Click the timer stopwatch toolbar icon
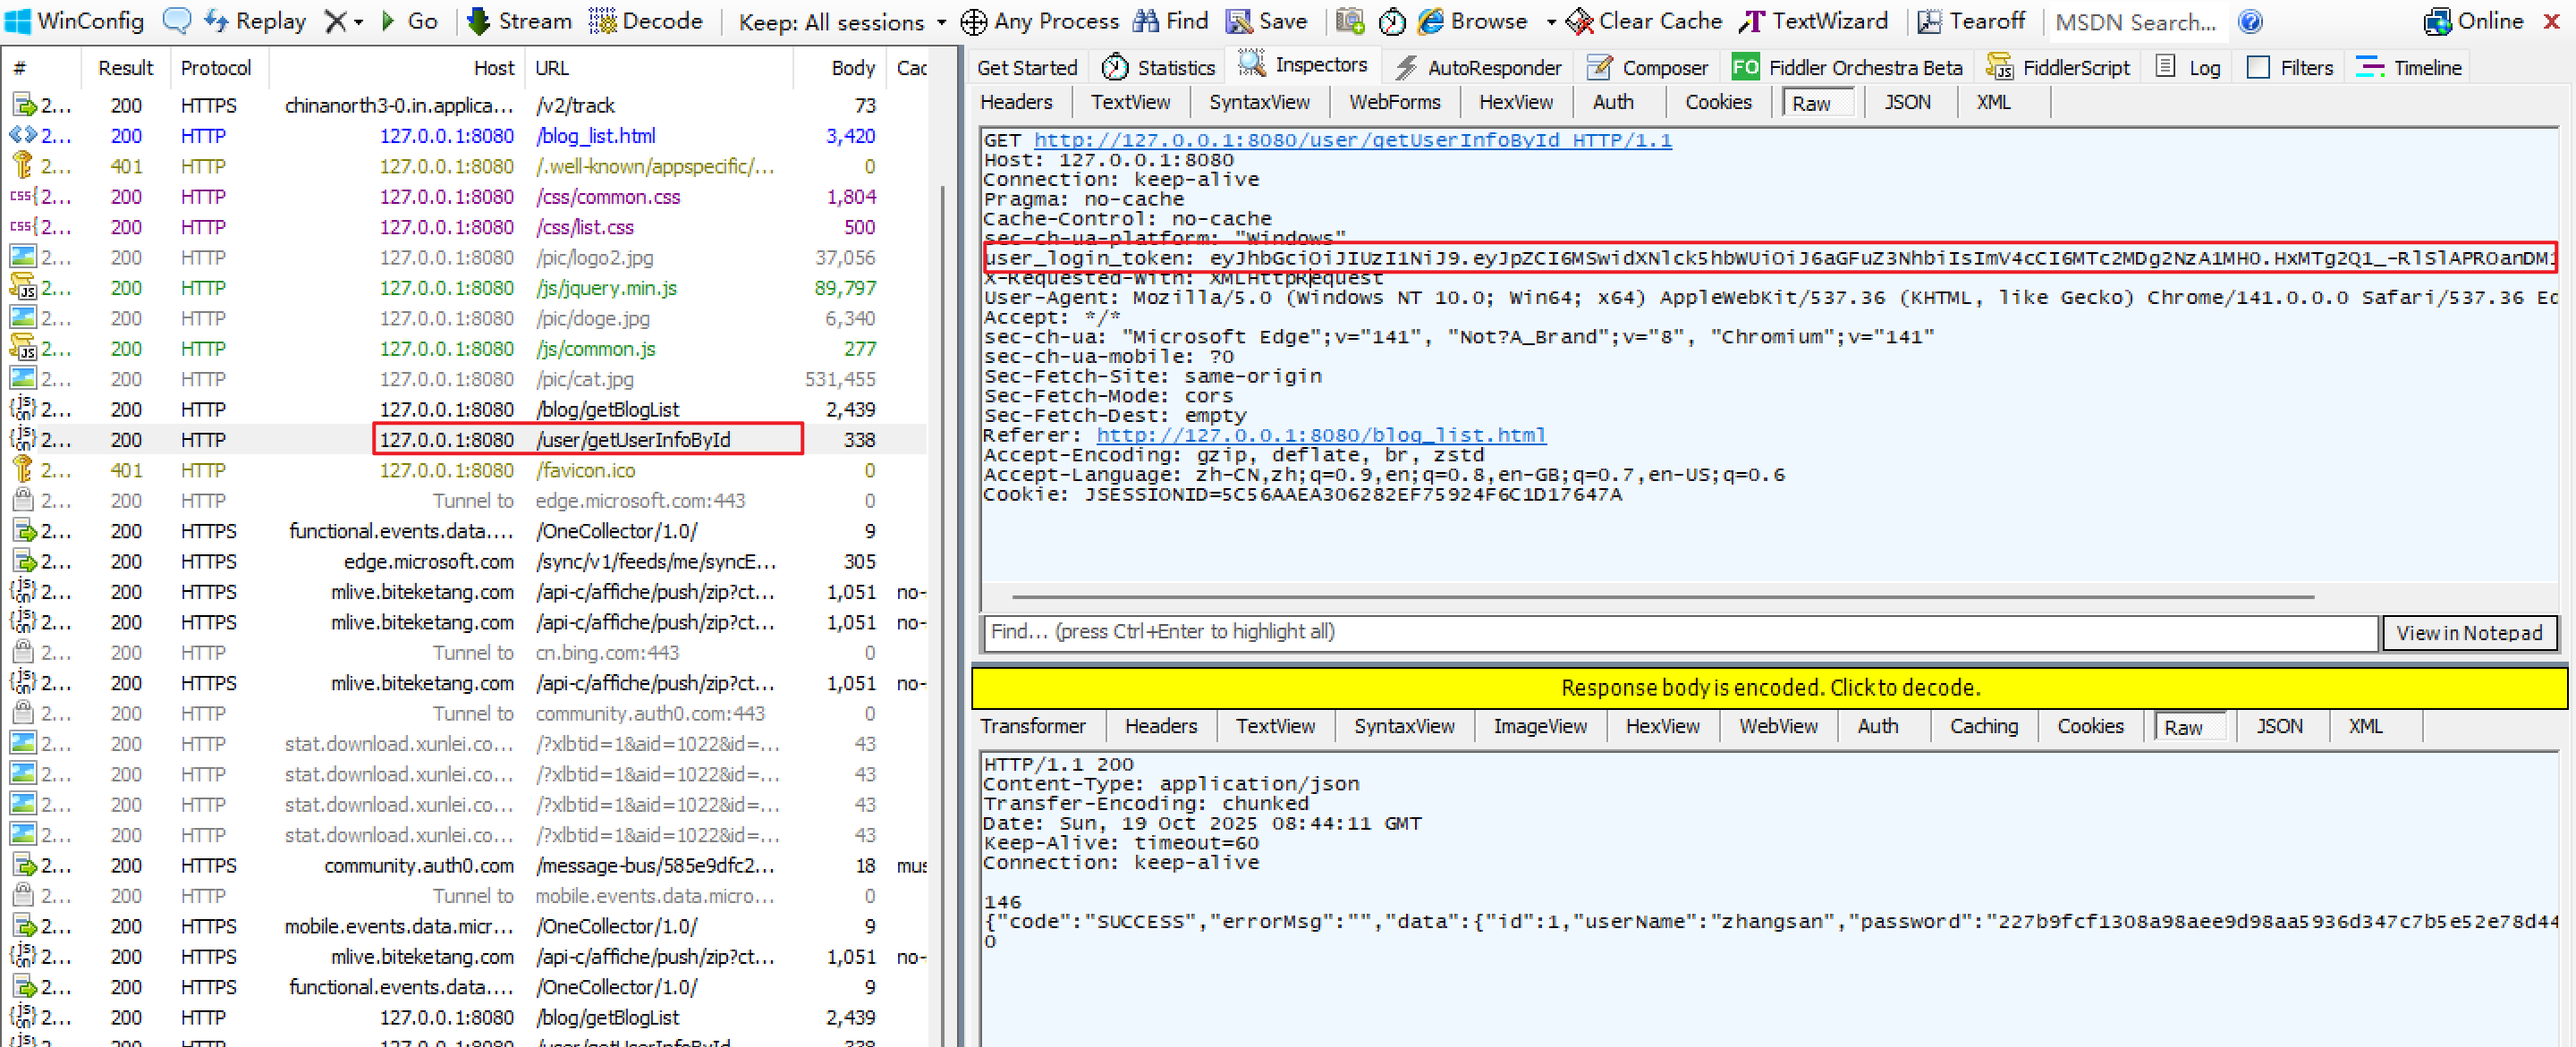Screen dimensions: 2576x1047 pyautogui.click(x=1391, y=21)
